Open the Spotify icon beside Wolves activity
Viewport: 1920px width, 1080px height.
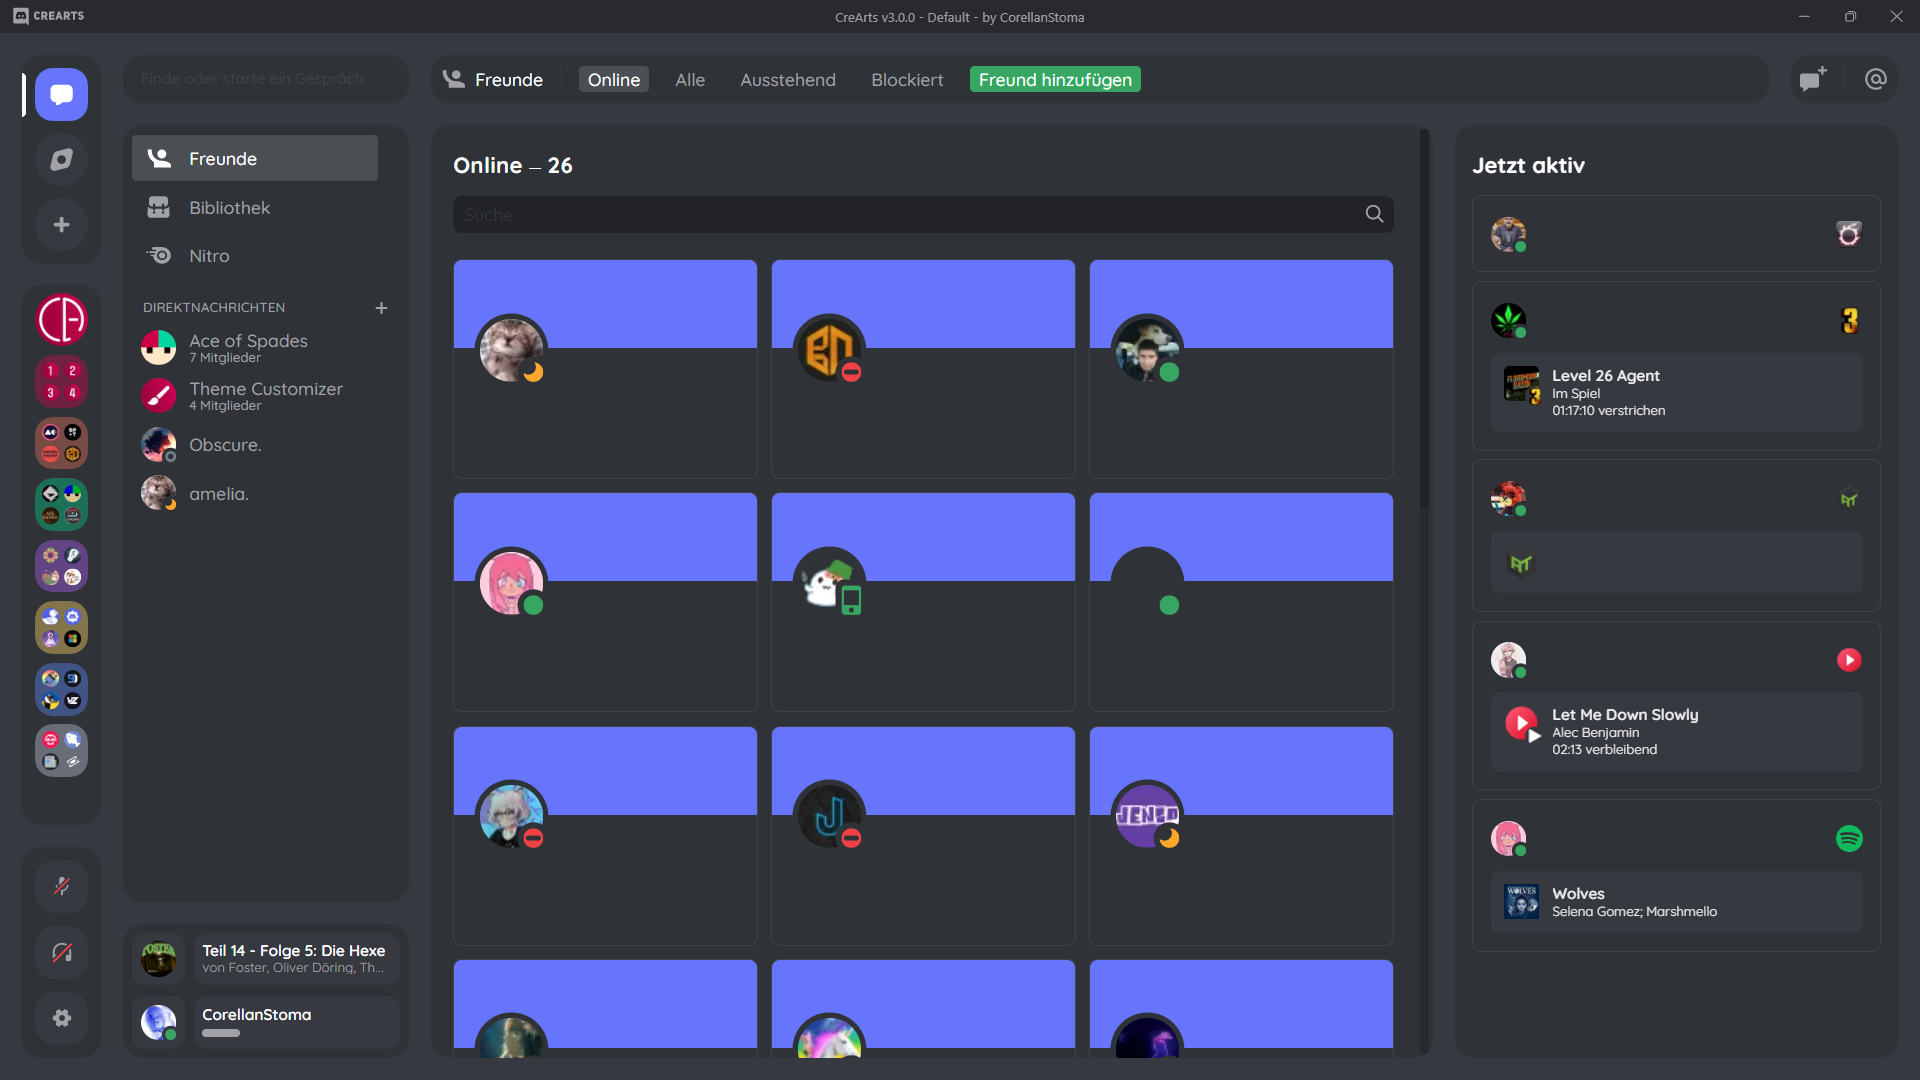(x=1849, y=838)
